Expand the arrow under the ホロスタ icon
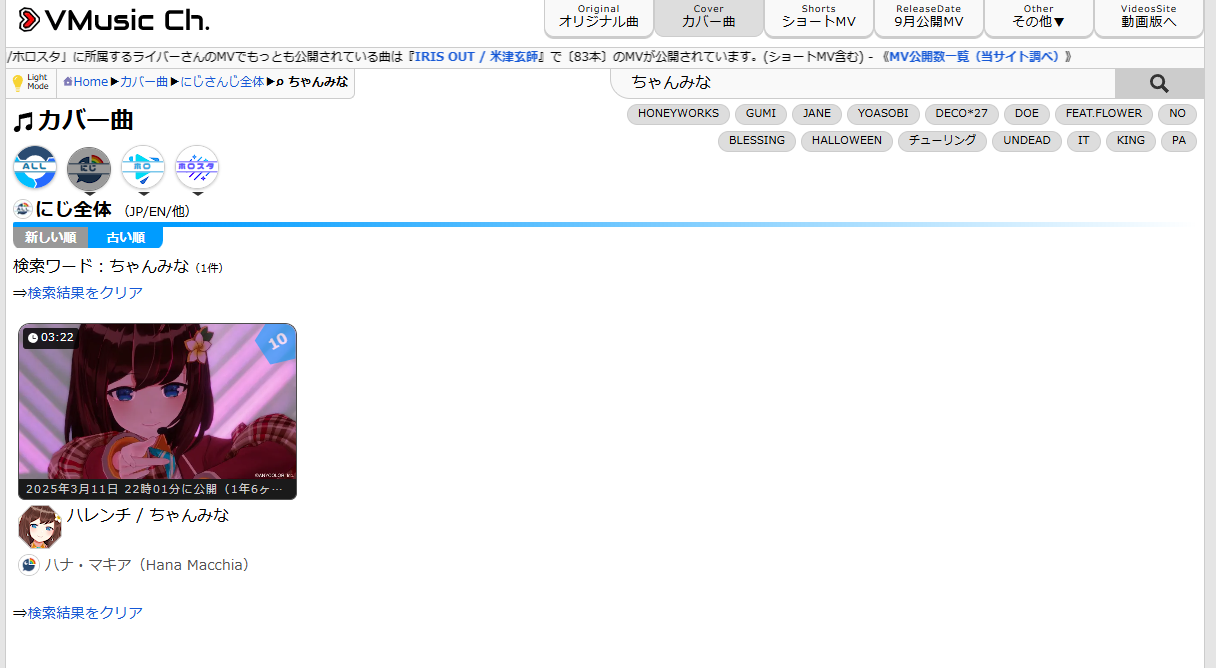The height and width of the screenshot is (668, 1216). [x=197, y=194]
